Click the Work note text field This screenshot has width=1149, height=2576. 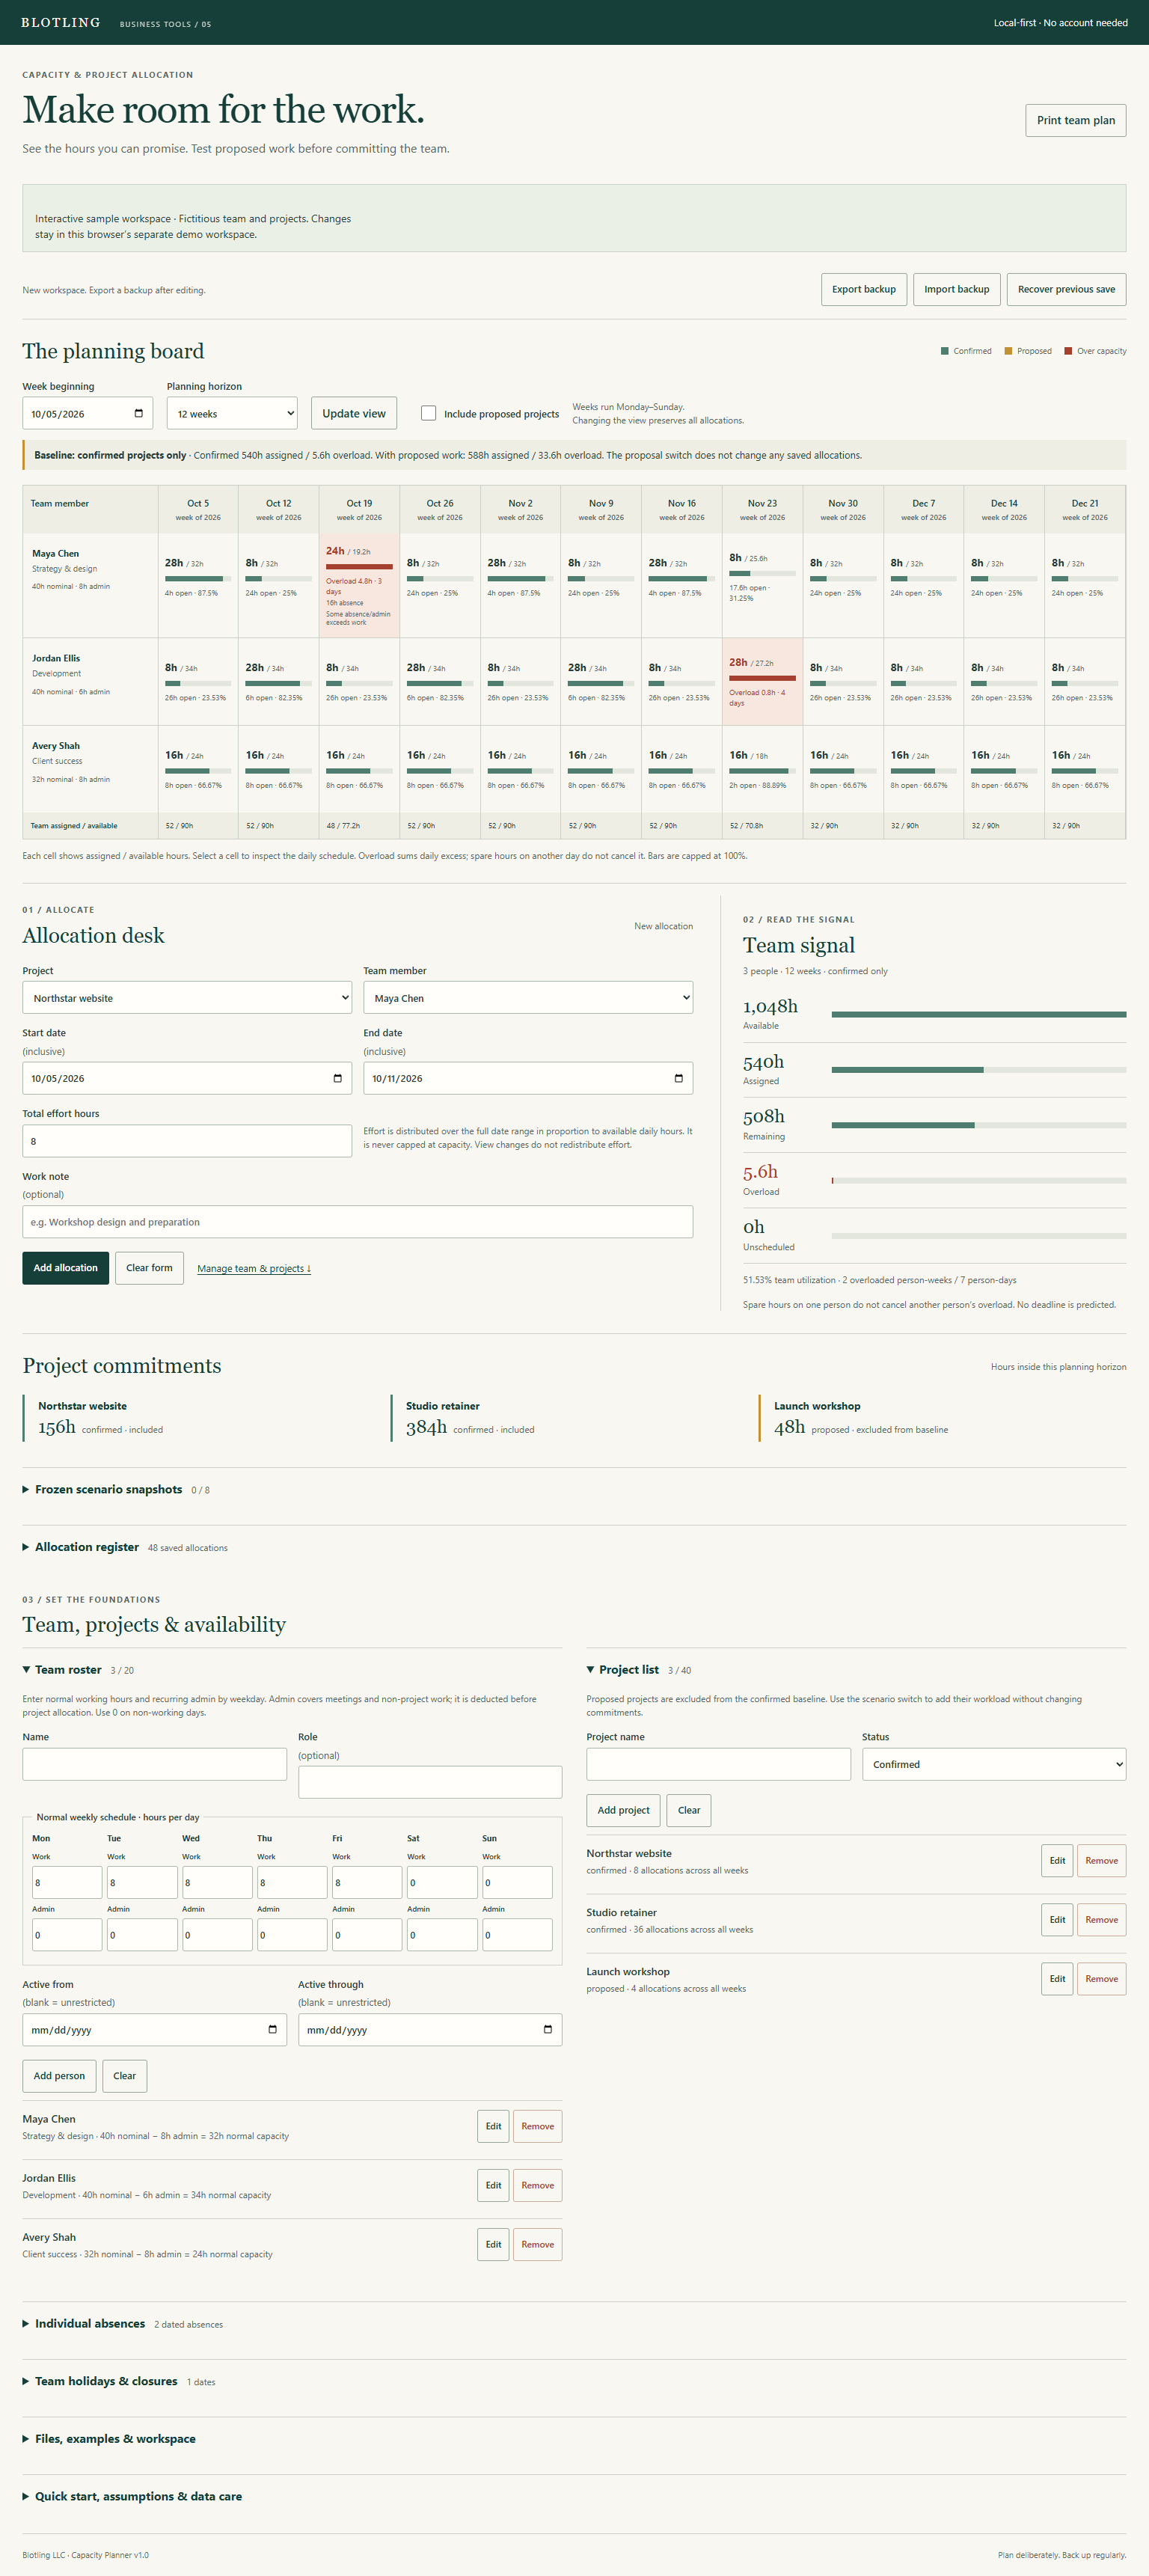coord(358,1222)
